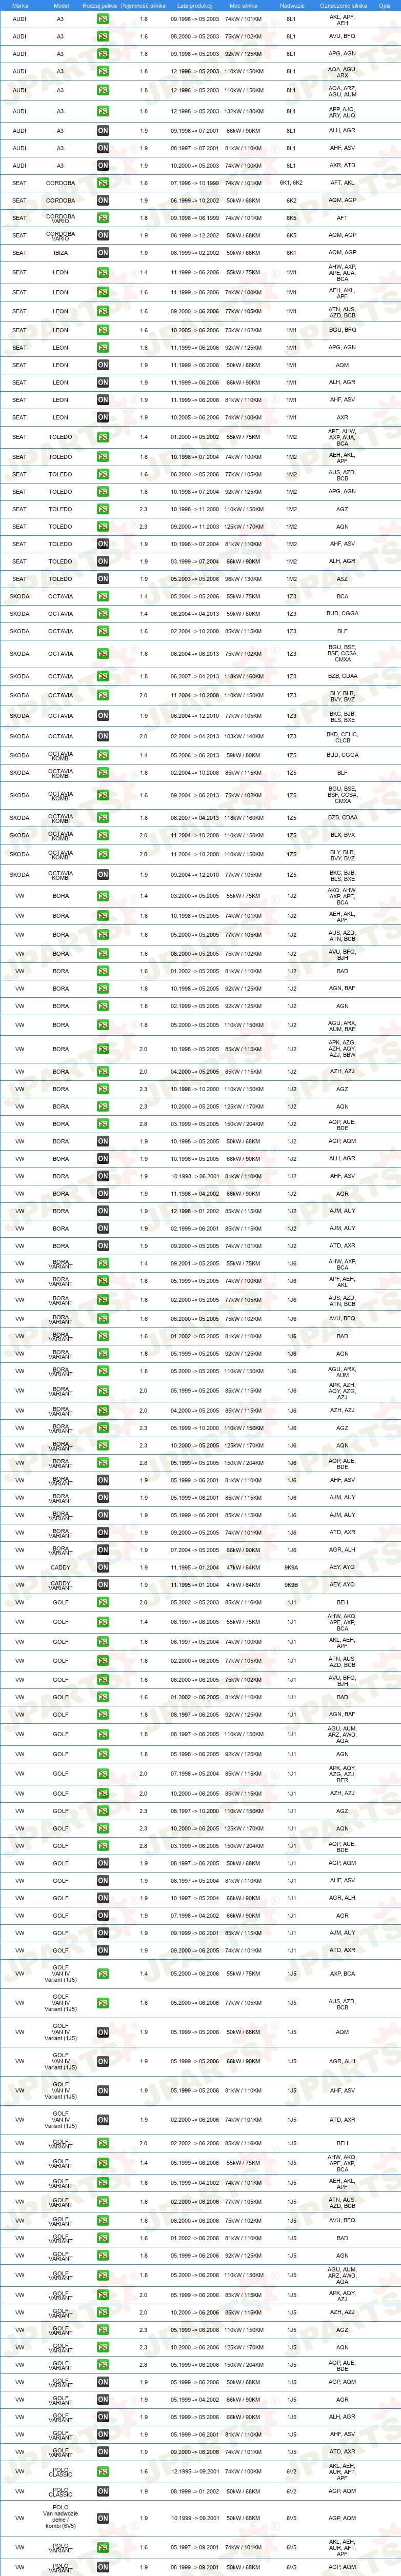Click diesel icon in VW Bora 1J2 50kW / 68KM row
This screenshot has height=2576, width=401.
tap(103, 1141)
